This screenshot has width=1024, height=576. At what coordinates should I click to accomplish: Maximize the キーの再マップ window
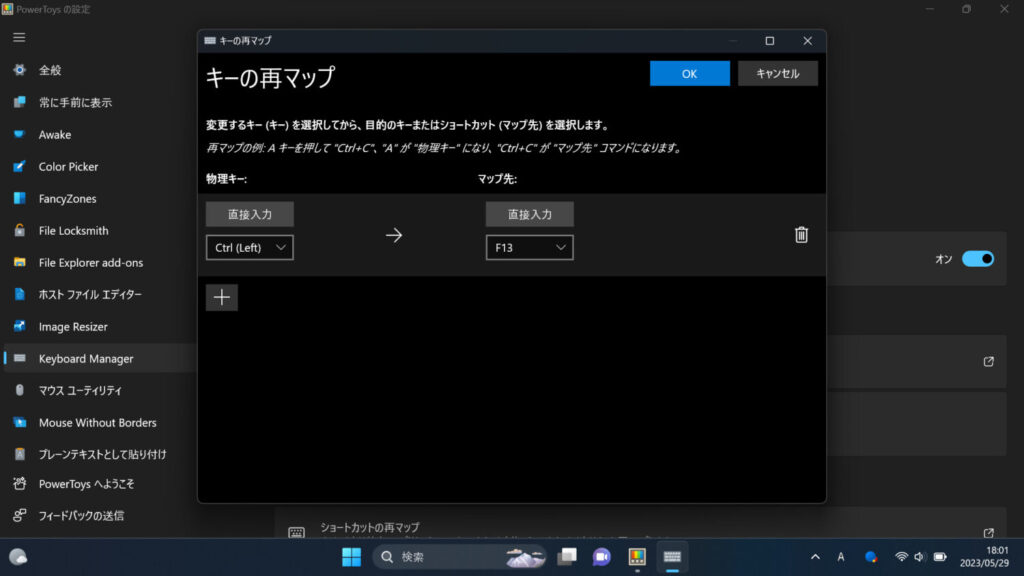tap(770, 40)
